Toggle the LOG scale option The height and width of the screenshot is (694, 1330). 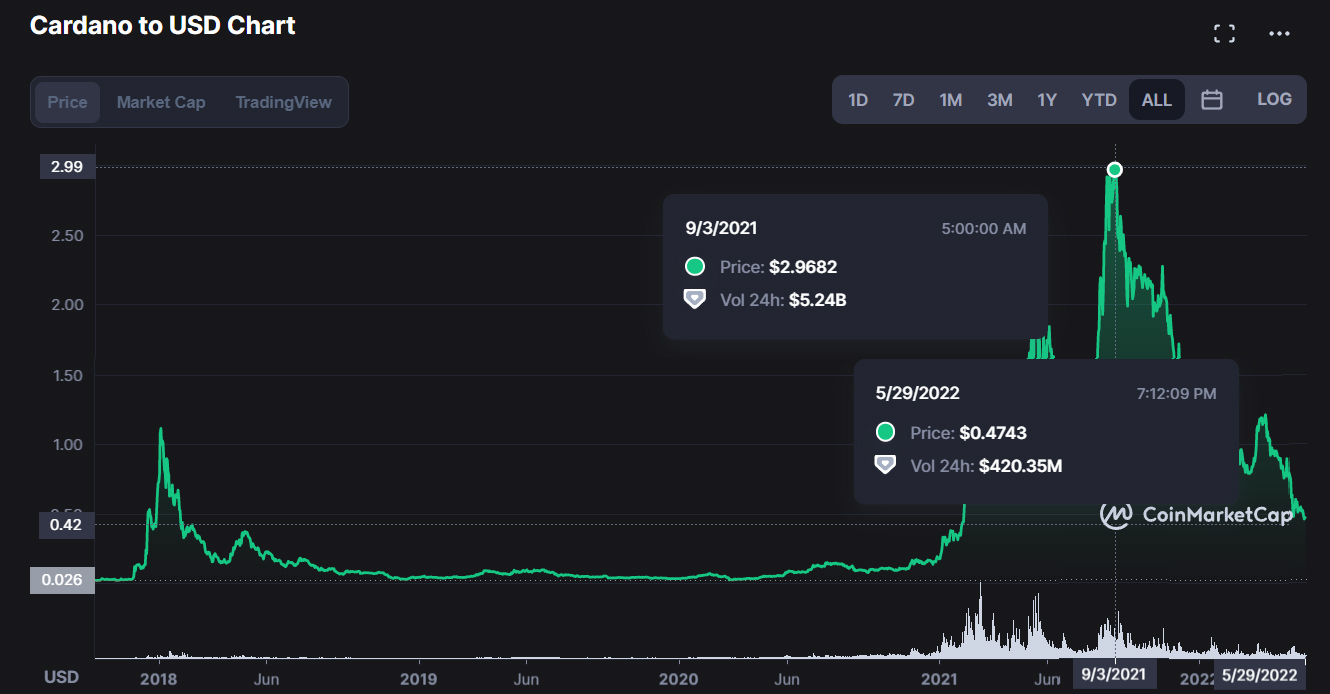pyautogui.click(x=1274, y=99)
